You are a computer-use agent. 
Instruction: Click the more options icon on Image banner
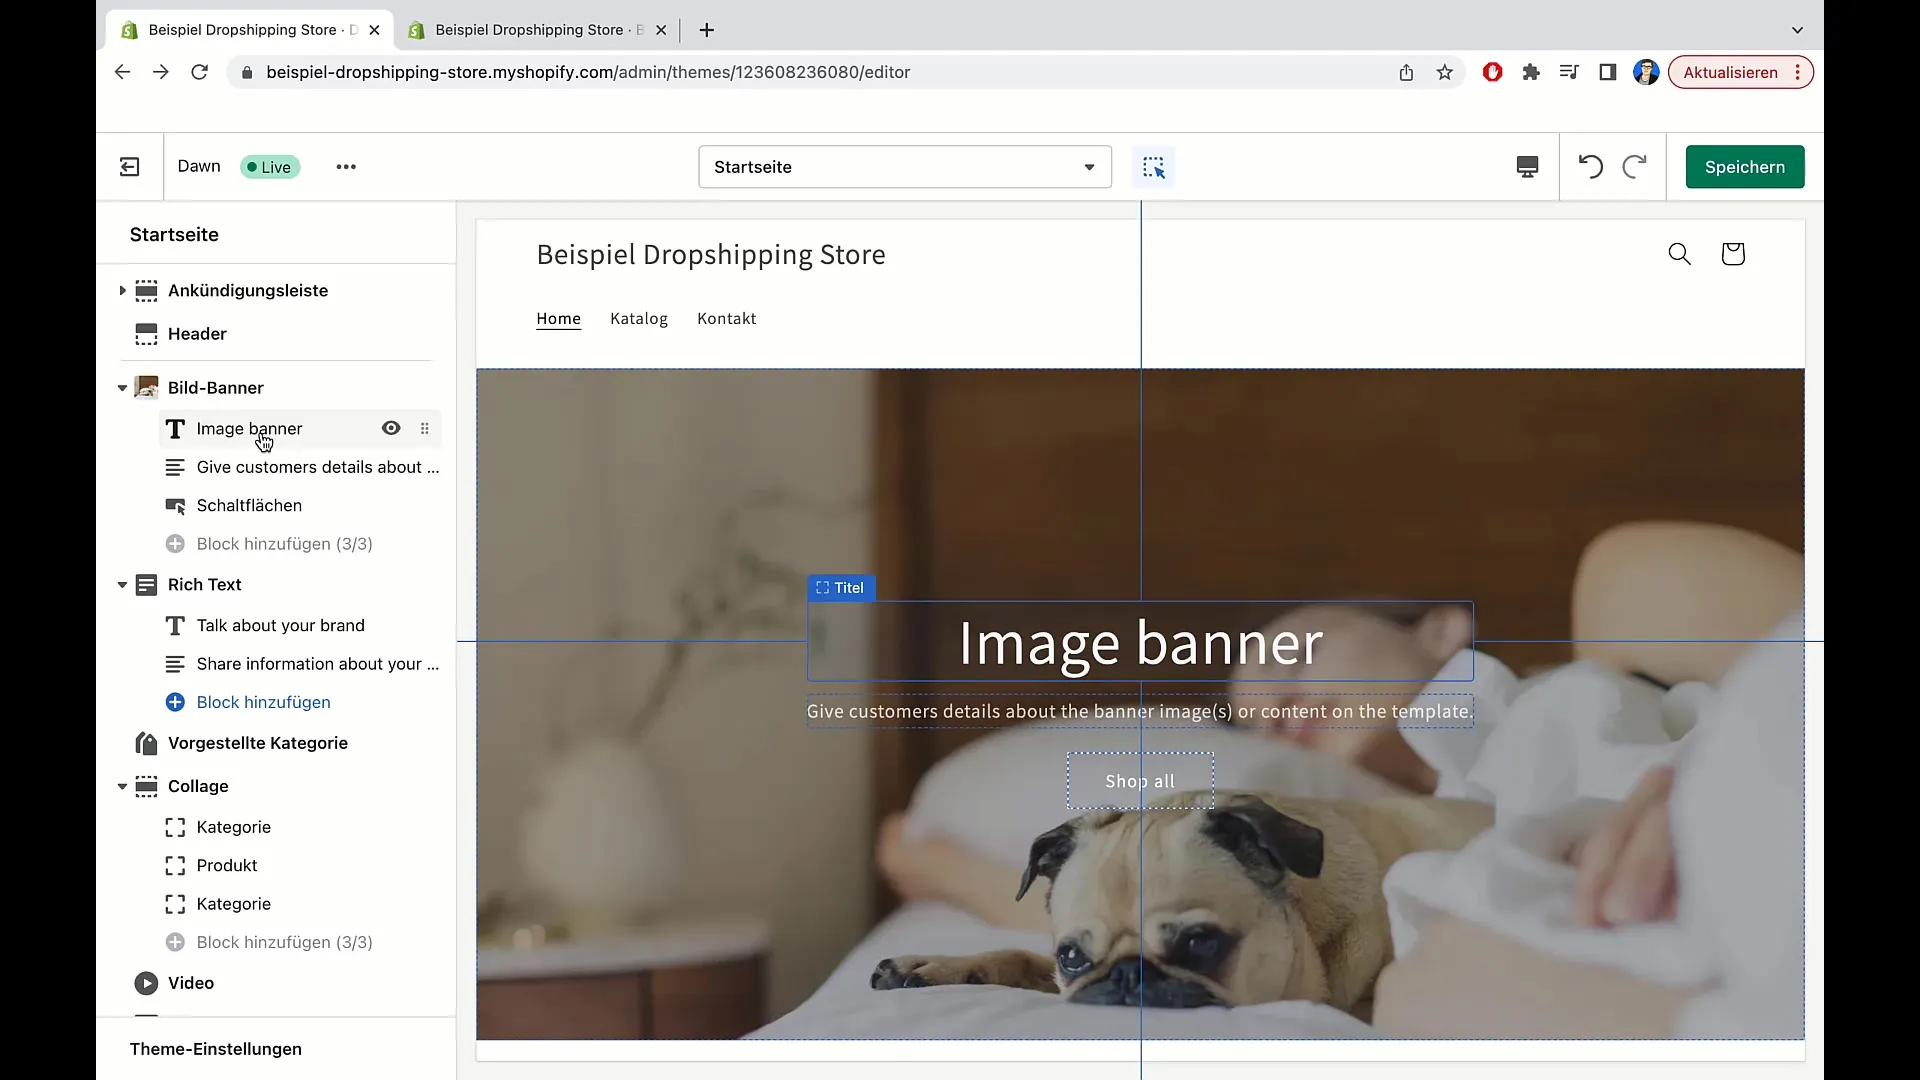[425, 427]
